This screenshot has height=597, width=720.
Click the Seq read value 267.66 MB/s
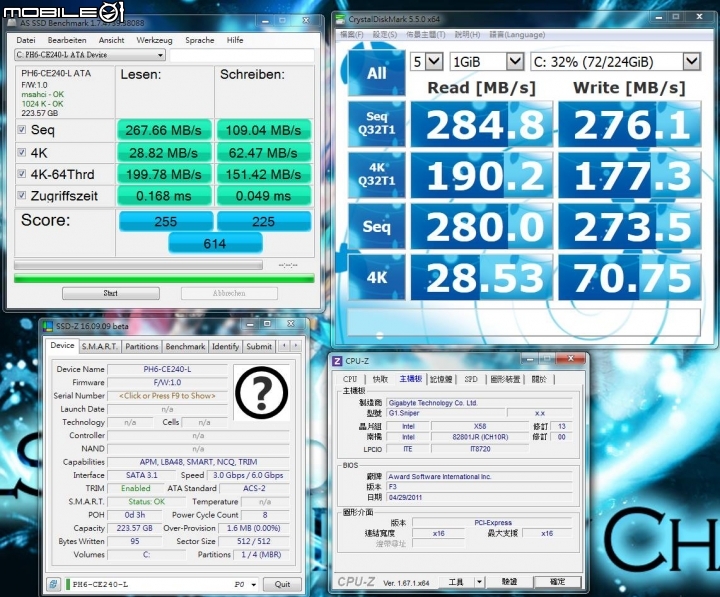(x=164, y=130)
